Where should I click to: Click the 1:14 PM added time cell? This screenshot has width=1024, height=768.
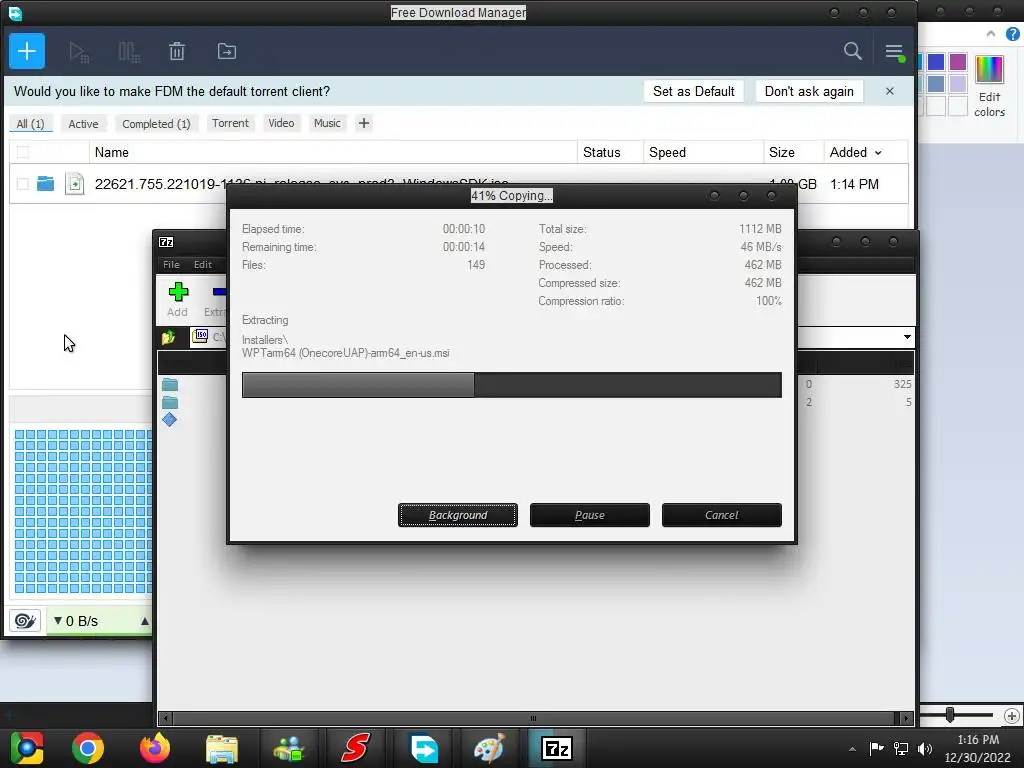point(854,184)
